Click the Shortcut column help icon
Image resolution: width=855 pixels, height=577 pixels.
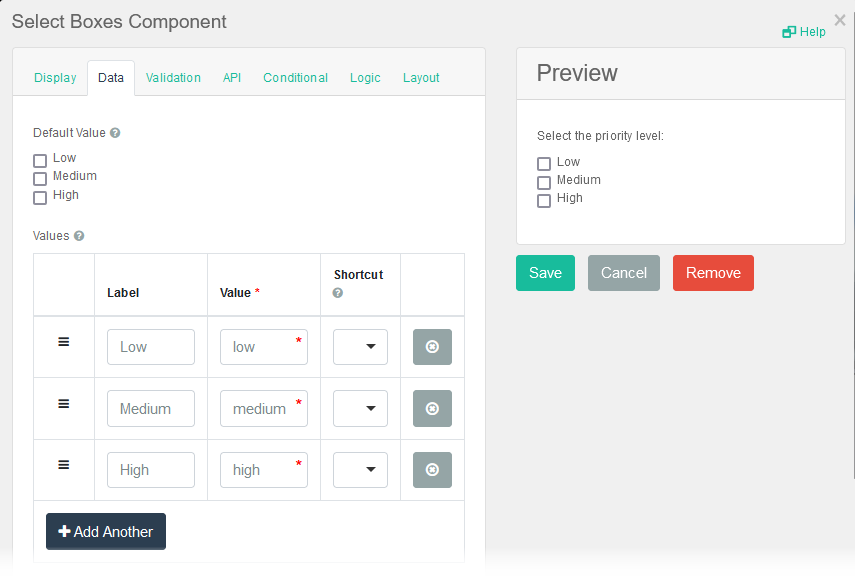(338, 293)
